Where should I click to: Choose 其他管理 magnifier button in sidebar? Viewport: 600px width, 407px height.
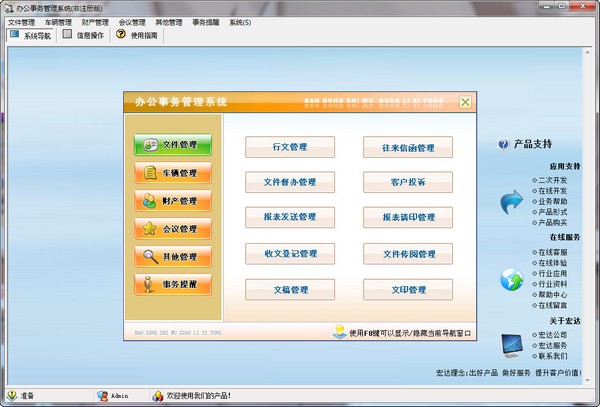pos(173,257)
